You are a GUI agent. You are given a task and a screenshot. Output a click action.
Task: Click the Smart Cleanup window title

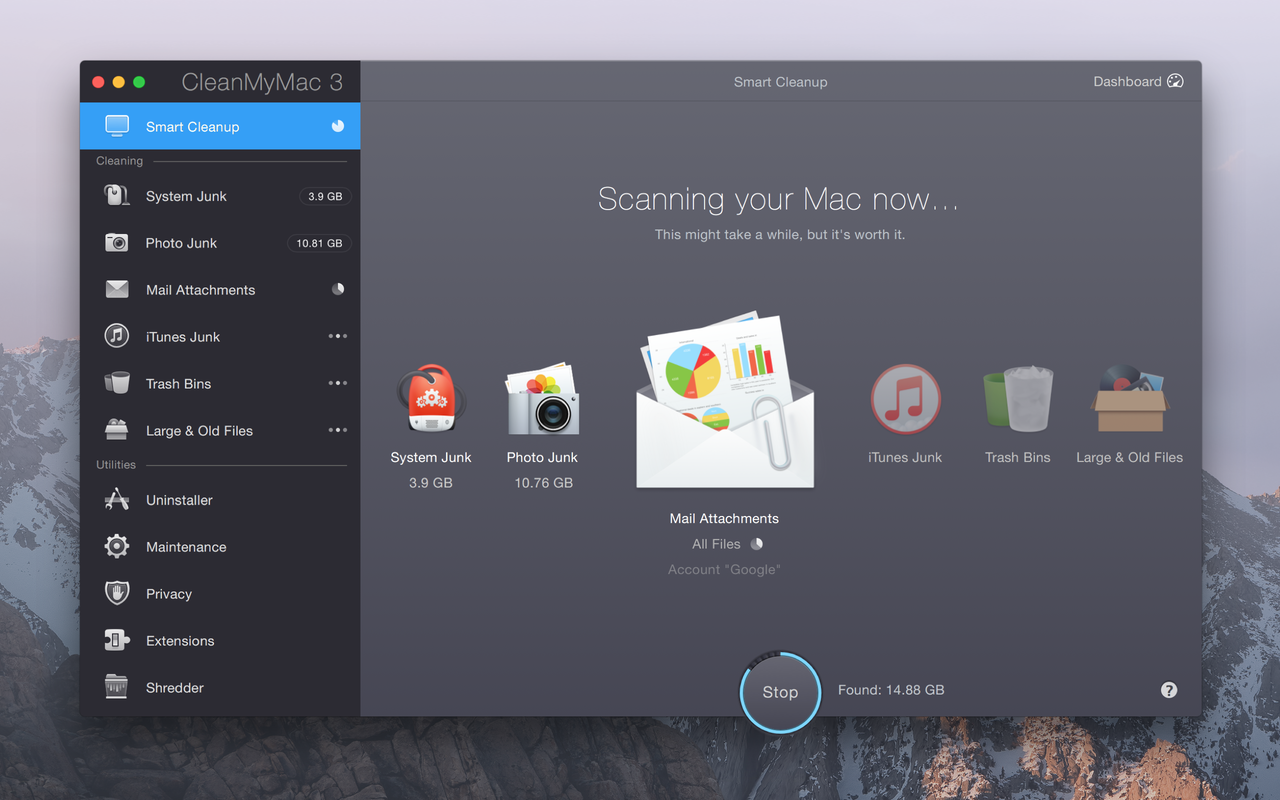[x=780, y=82]
